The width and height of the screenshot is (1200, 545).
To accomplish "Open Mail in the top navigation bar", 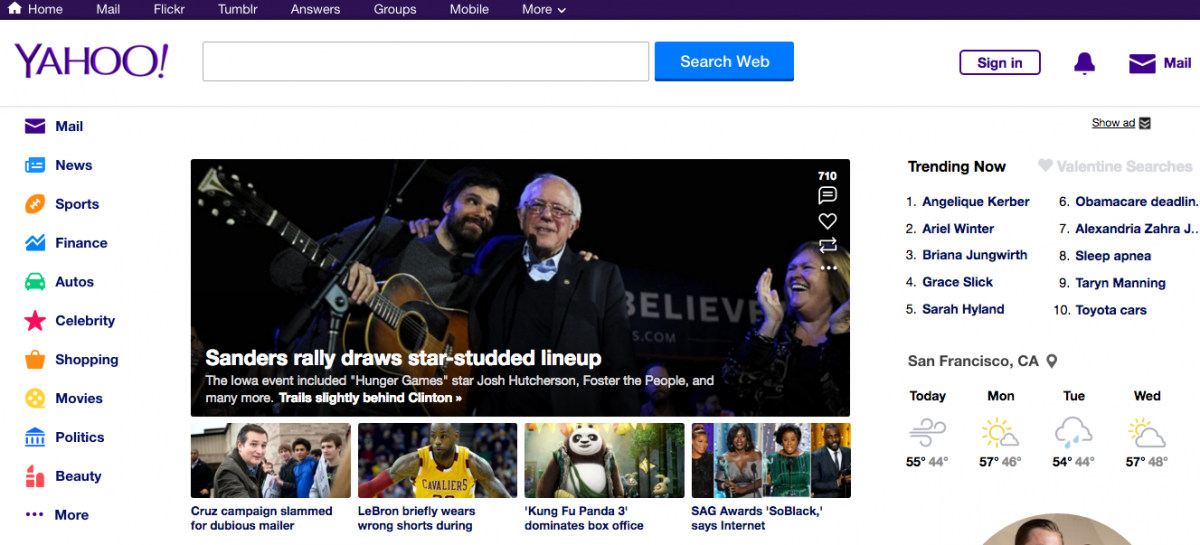I will 108,9.
